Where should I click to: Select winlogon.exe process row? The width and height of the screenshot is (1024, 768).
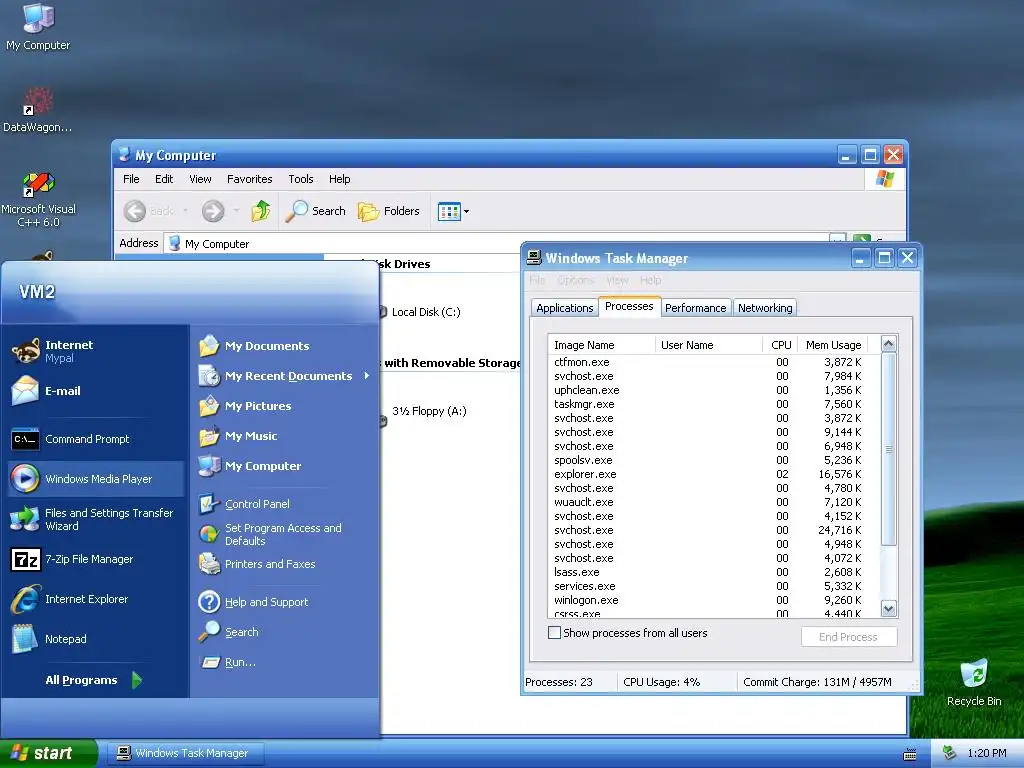pyautogui.click(x=708, y=600)
